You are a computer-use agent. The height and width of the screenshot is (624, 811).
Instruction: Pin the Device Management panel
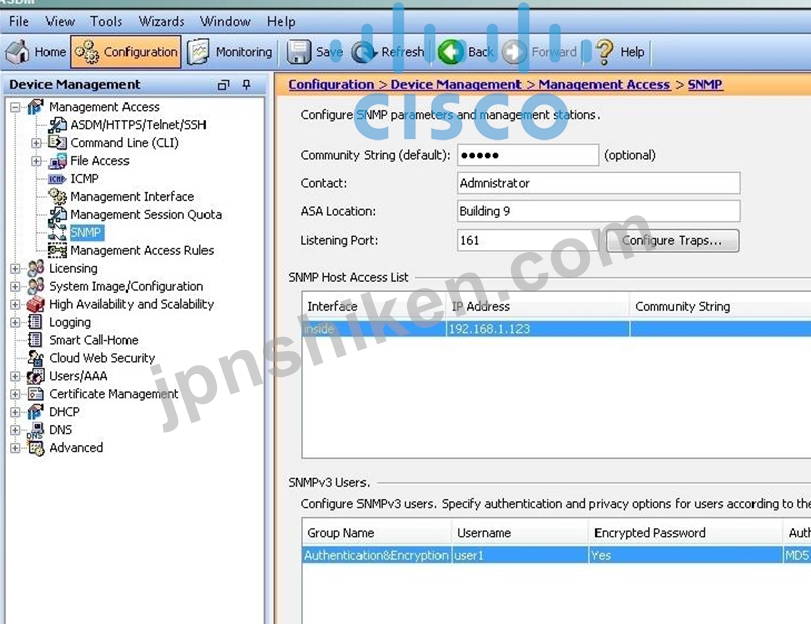point(247,84)
